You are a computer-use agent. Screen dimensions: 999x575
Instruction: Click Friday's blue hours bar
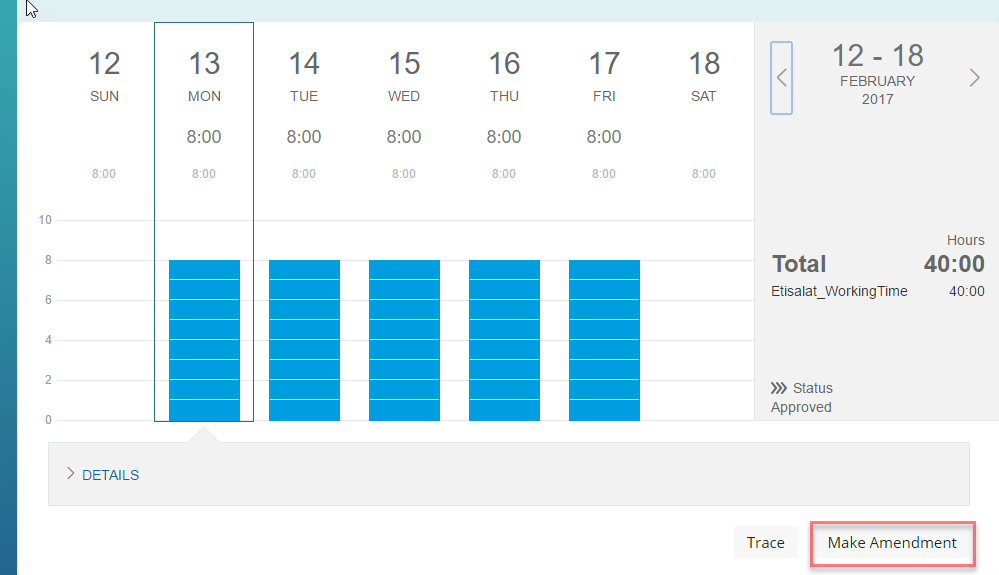click(605, 340)
